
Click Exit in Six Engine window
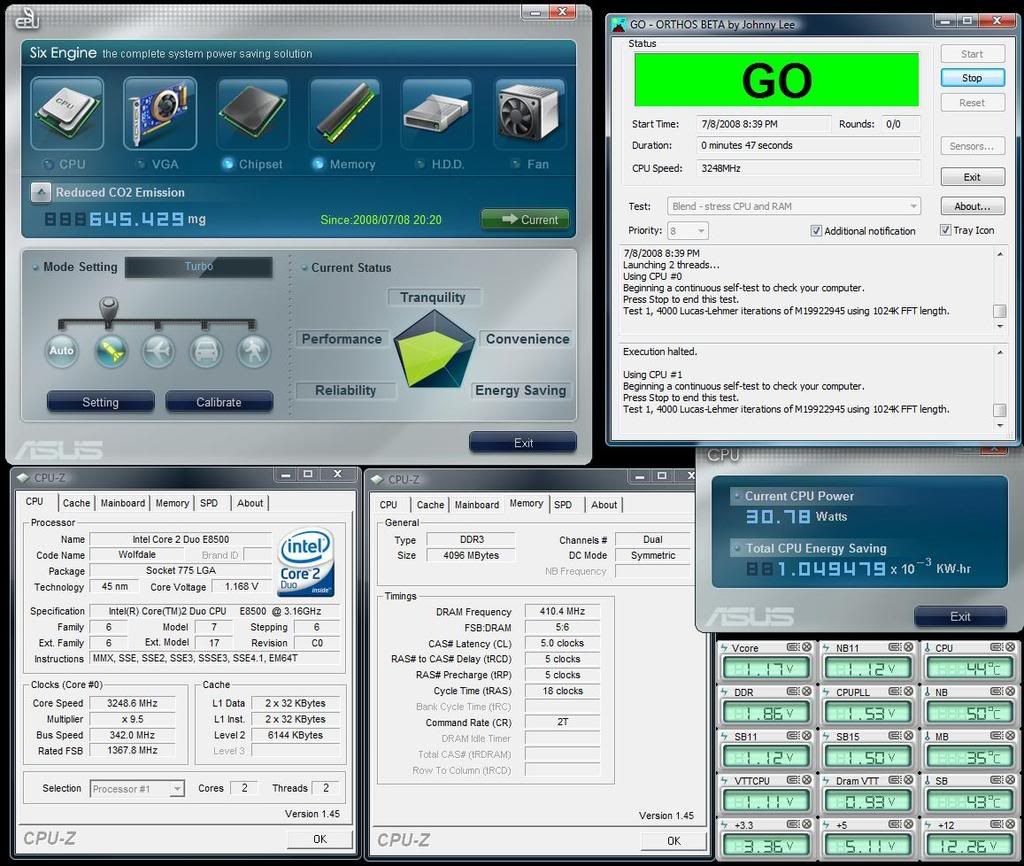coord(523,443)
